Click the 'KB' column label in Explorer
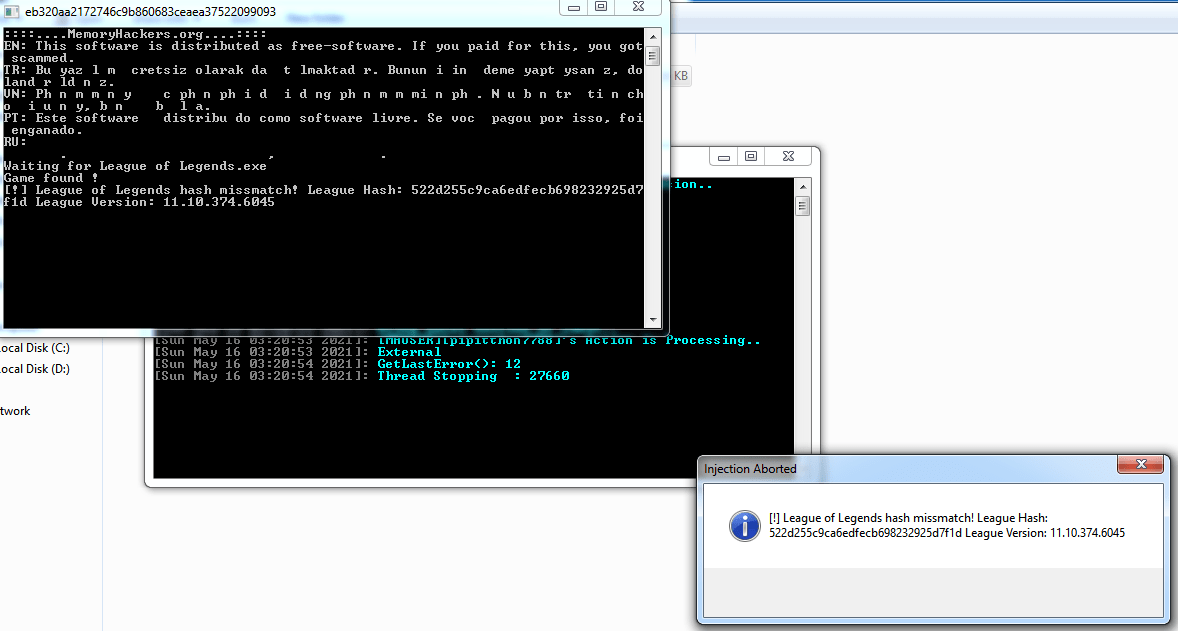This screenshot has width=1178, height=631. click(681, 76)
